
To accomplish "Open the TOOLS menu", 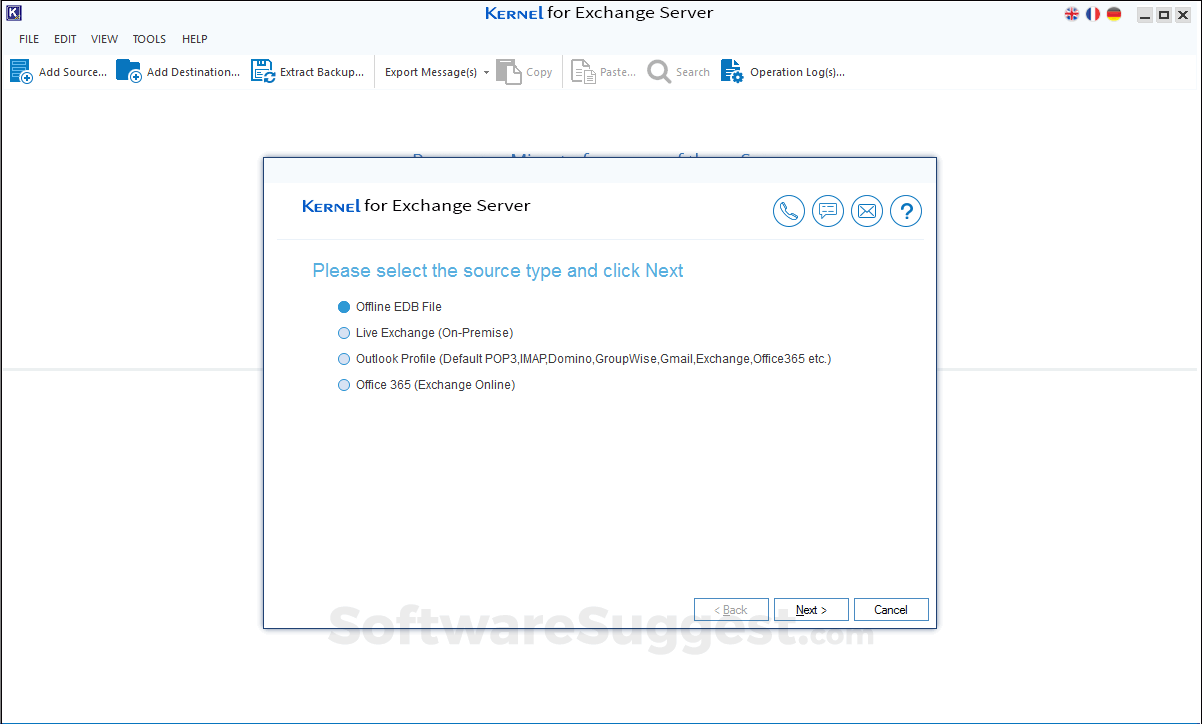I will [149, 39].
